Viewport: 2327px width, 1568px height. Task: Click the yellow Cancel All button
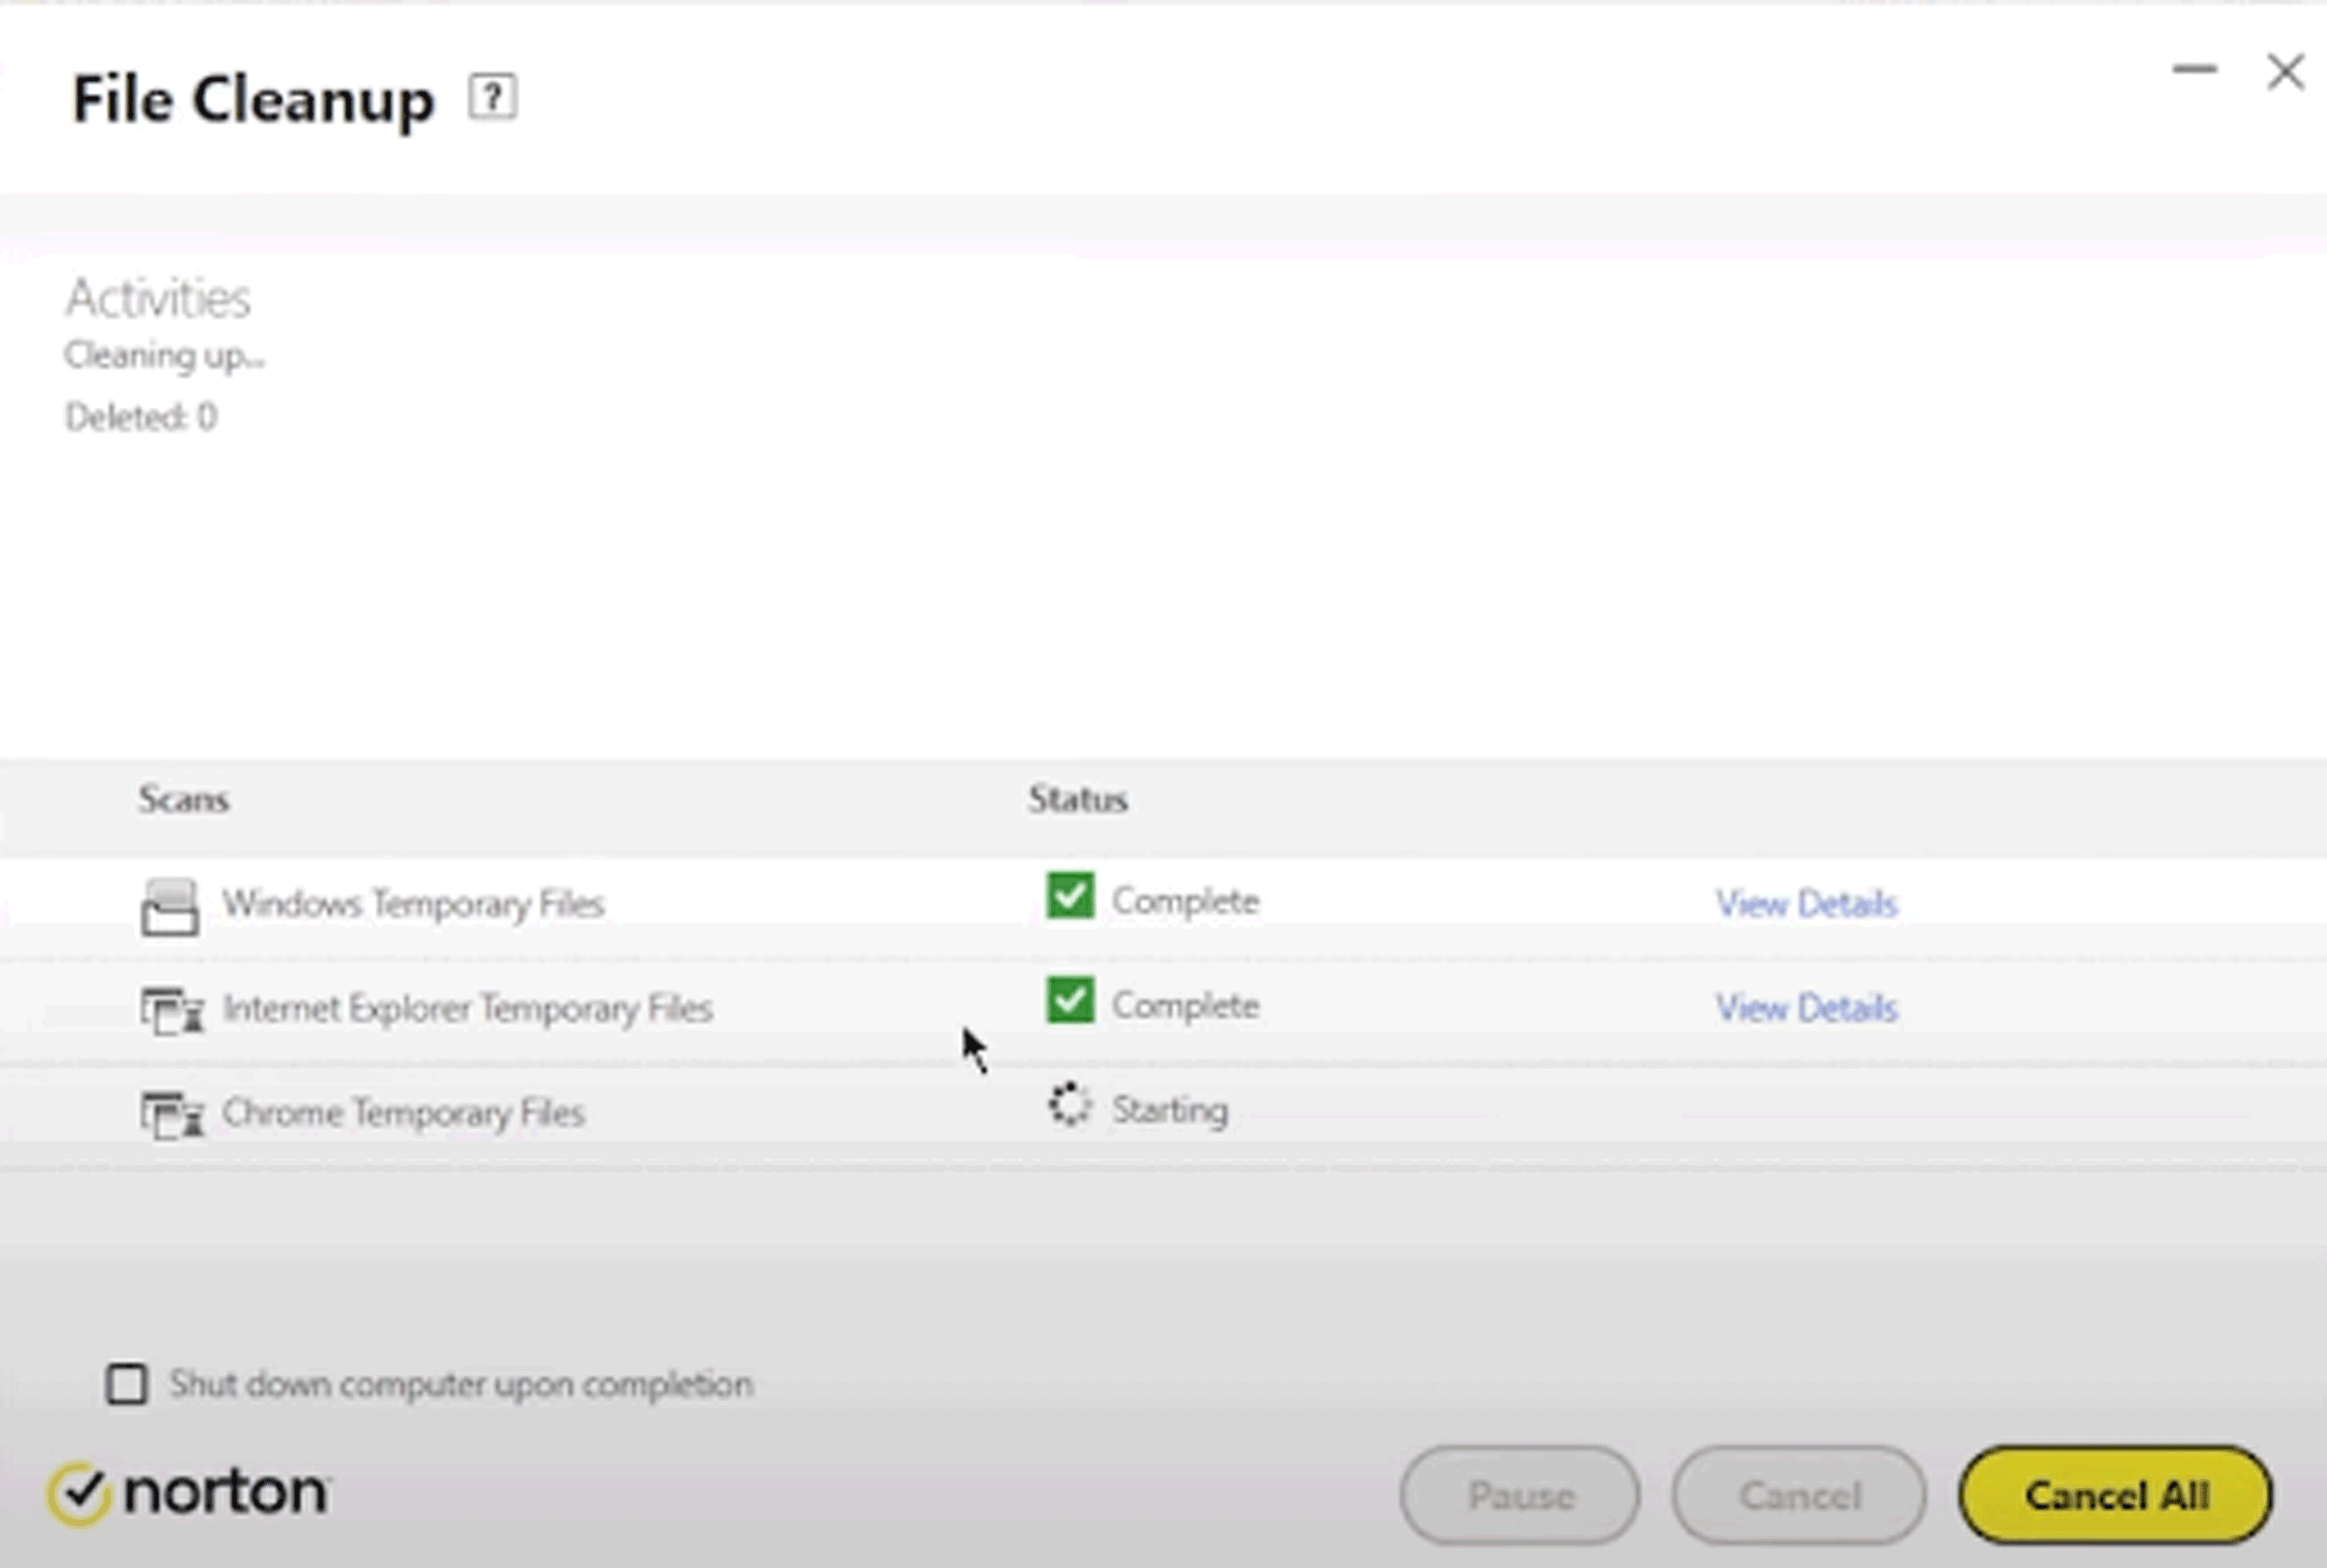pos(2116,1495)
